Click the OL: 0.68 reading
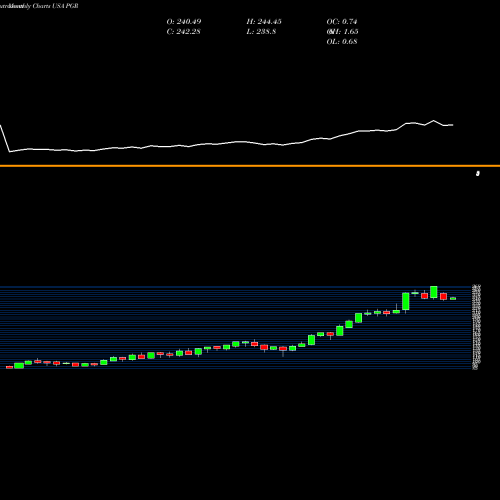The image size is (500, 500). coord(342,42)
